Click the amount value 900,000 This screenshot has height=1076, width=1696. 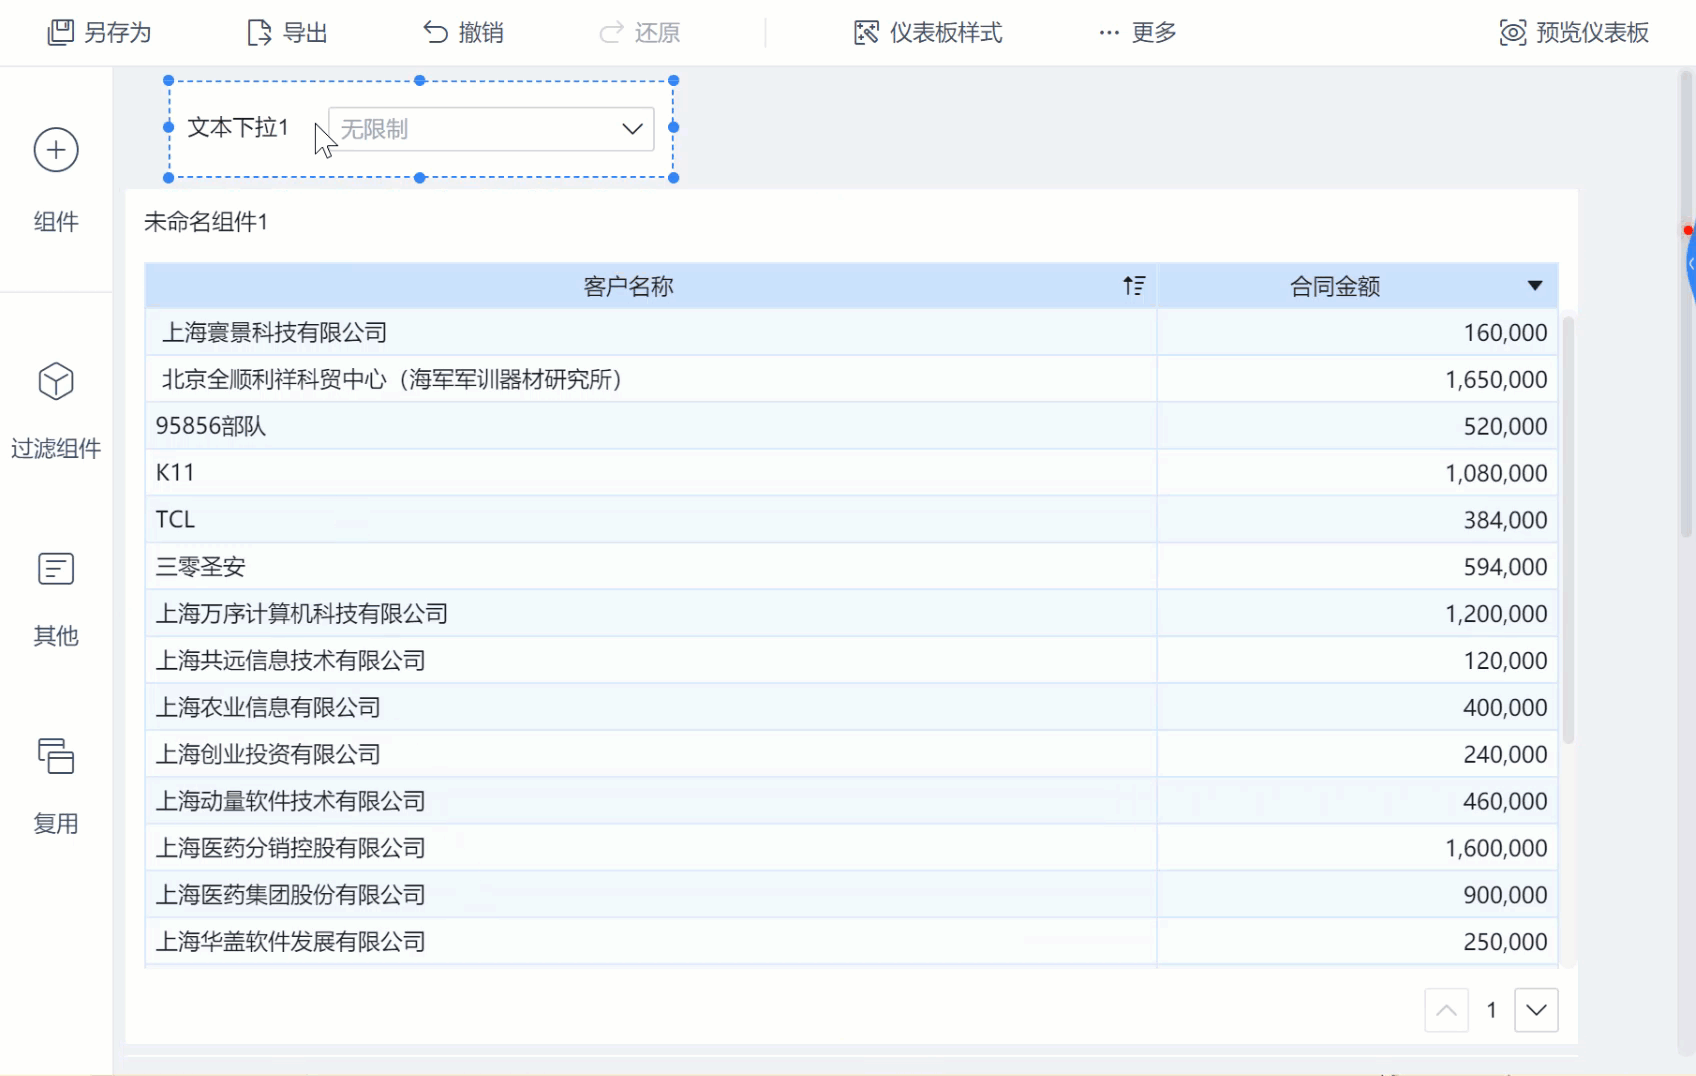[1505, 895]
